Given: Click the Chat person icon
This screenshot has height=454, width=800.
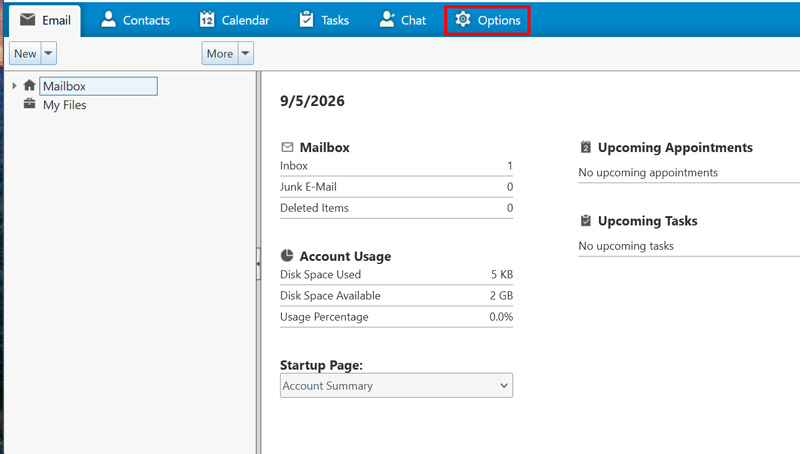Looking at the screenshot, I should tap(387, 19).
